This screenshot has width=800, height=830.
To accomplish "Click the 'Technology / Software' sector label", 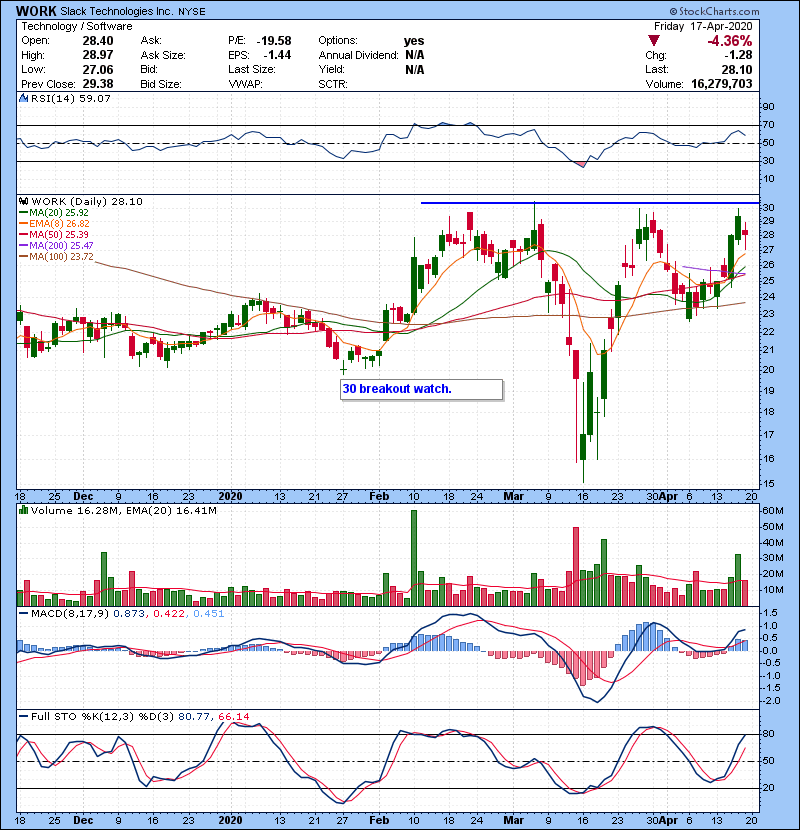I will tap(77, 26).
